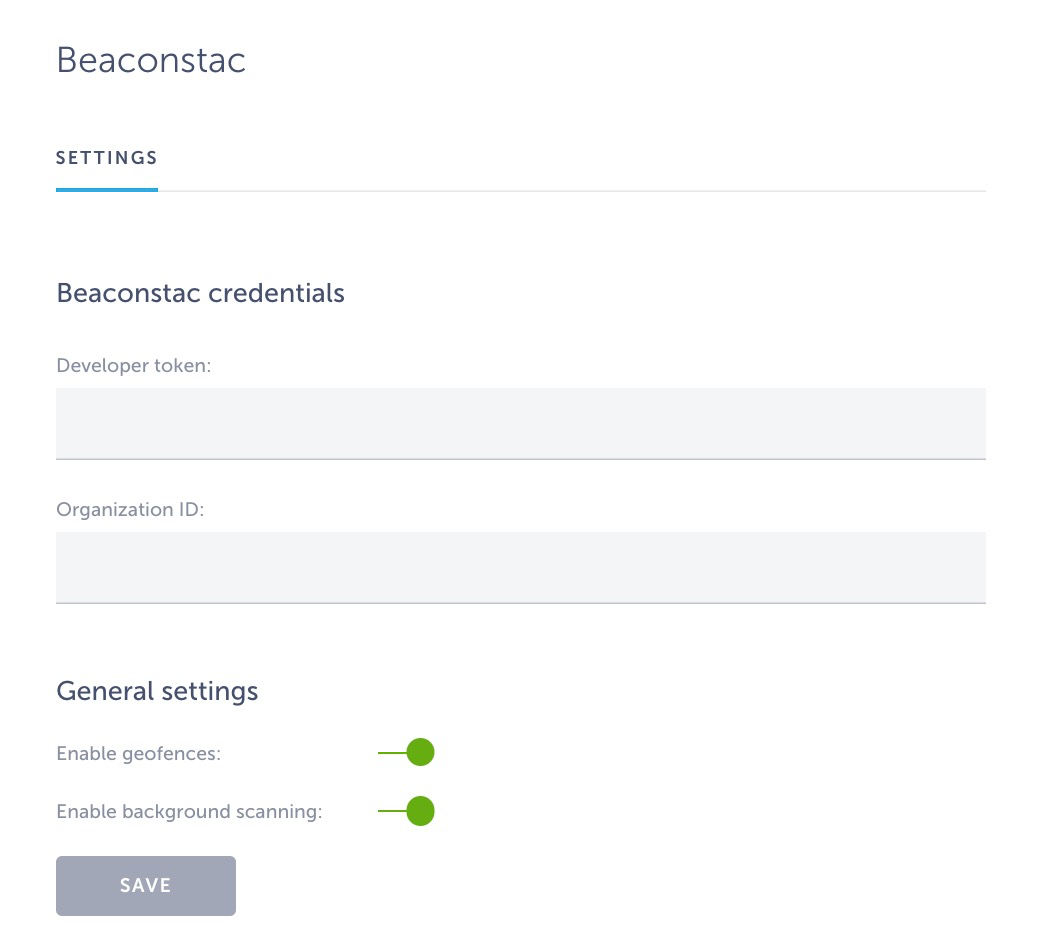The image size is (1044, 926).
Task: Select the empty Developer token text box
Action: click(520, 422)
